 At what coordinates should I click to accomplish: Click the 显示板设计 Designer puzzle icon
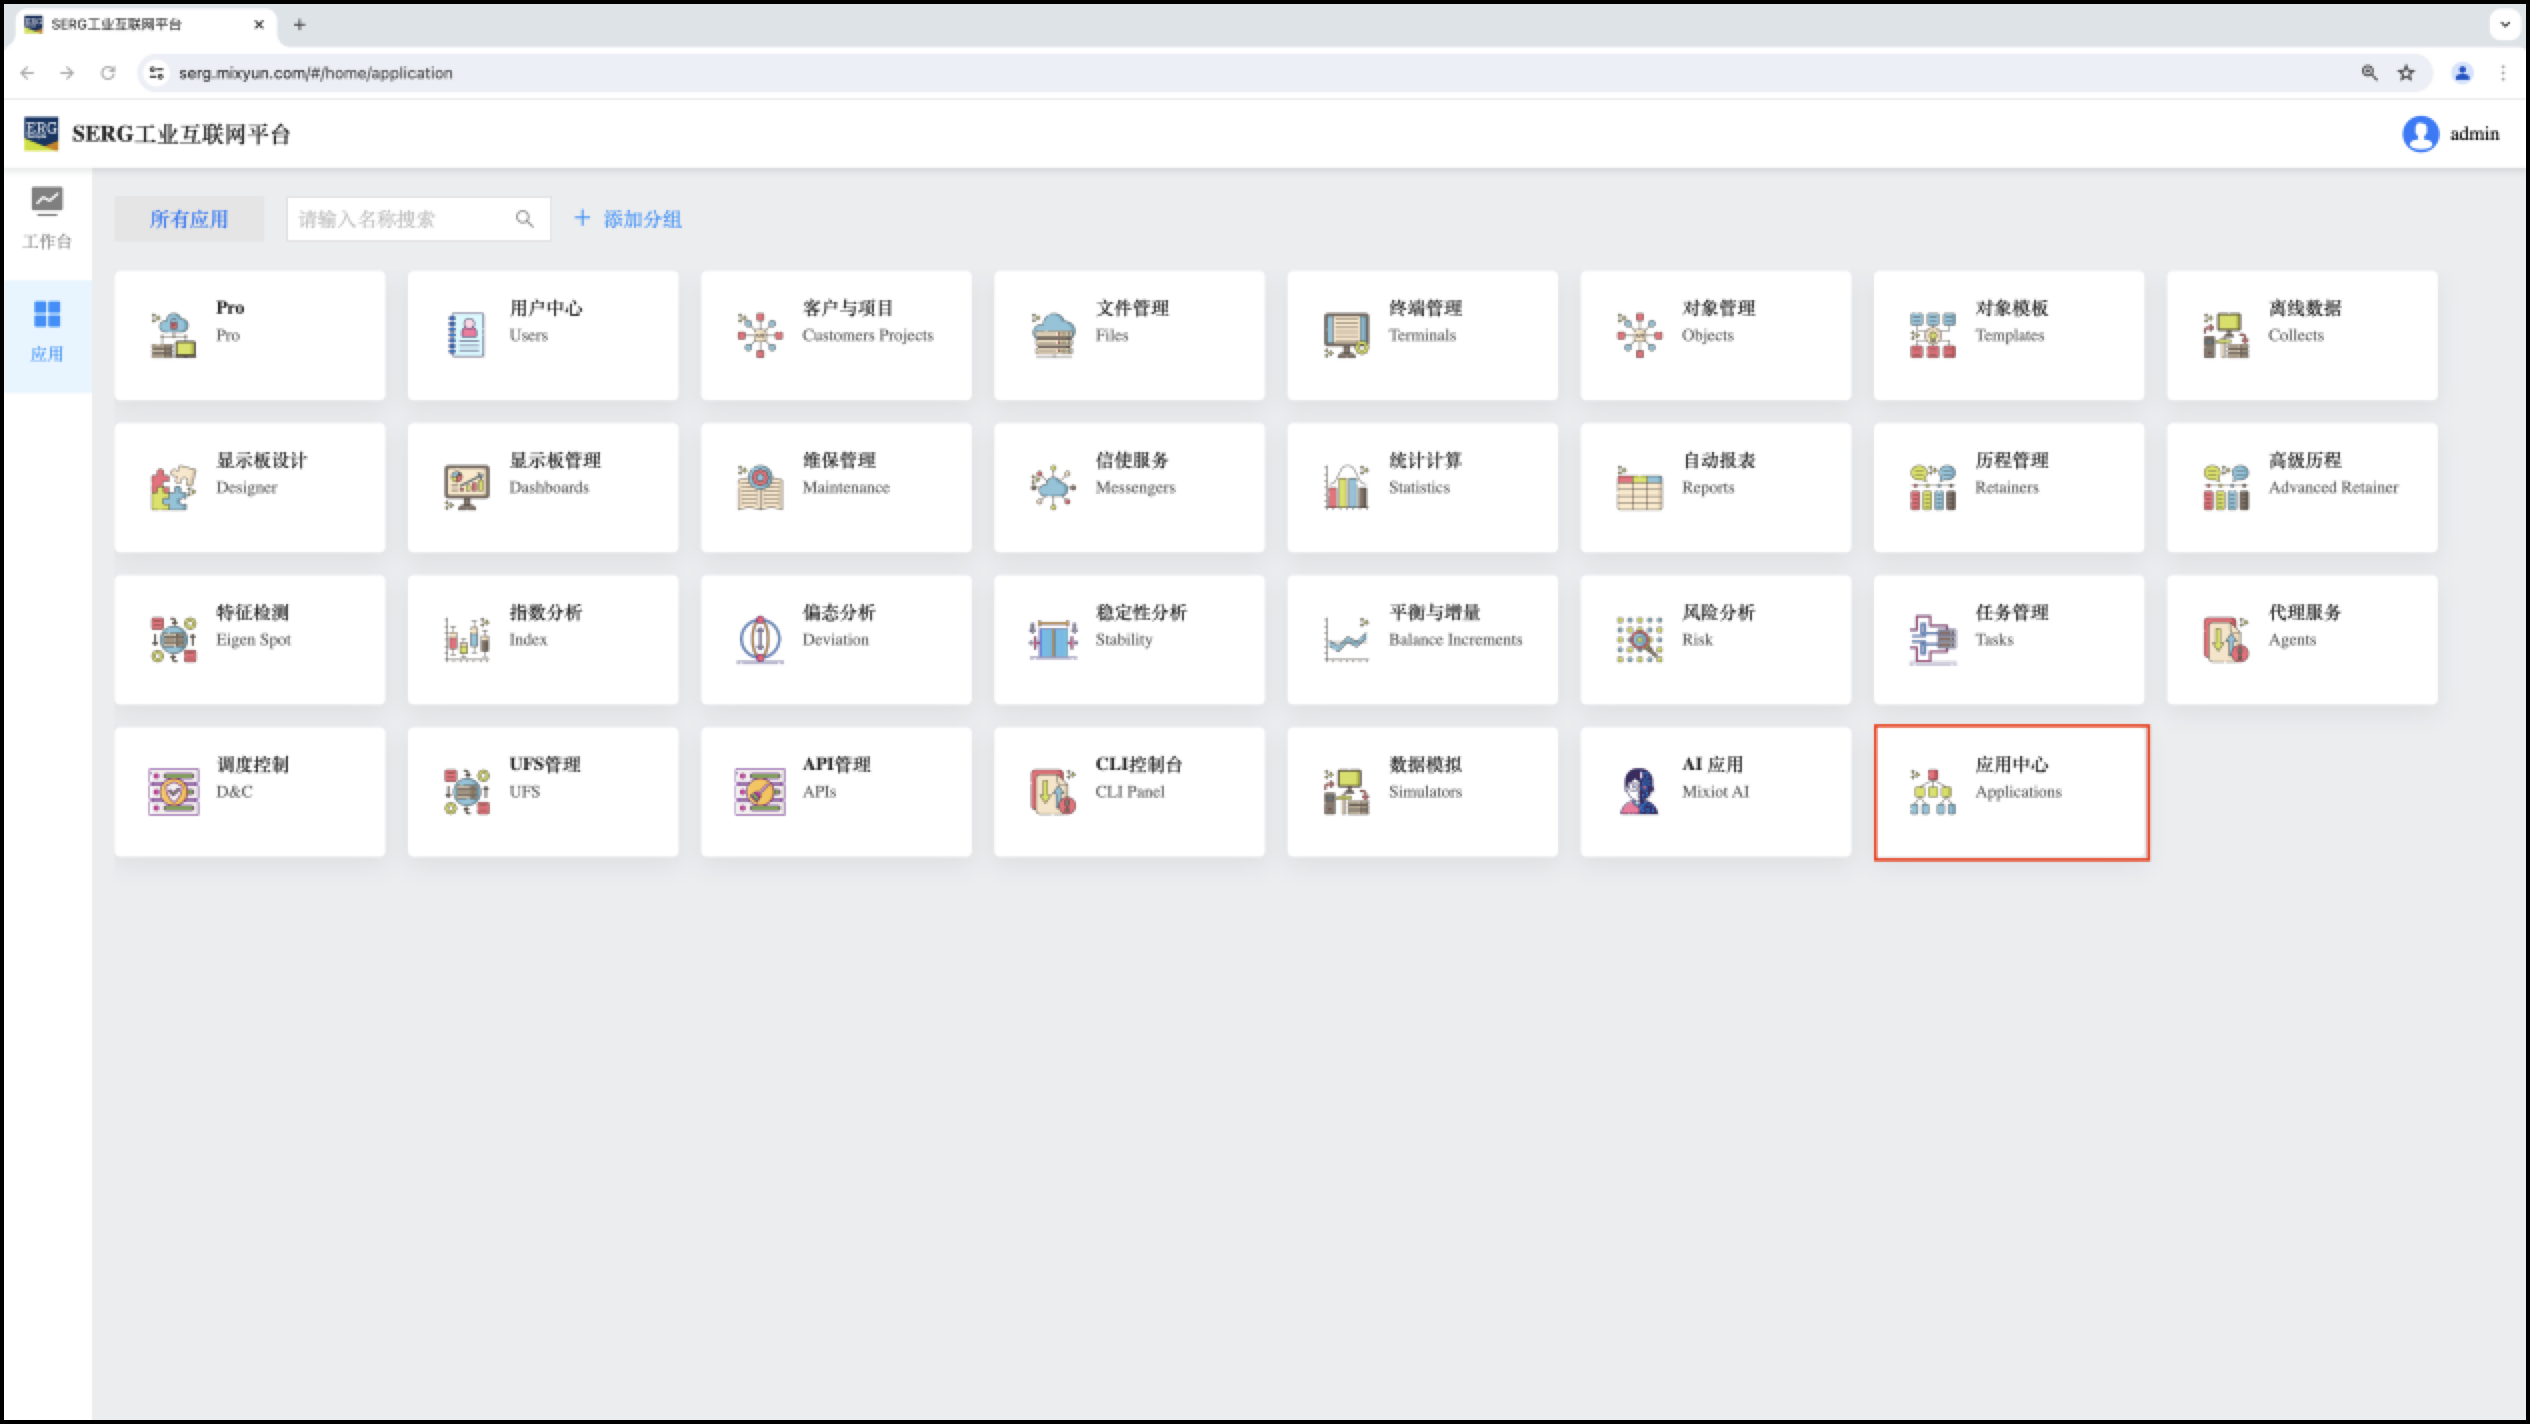coord(173,488)
